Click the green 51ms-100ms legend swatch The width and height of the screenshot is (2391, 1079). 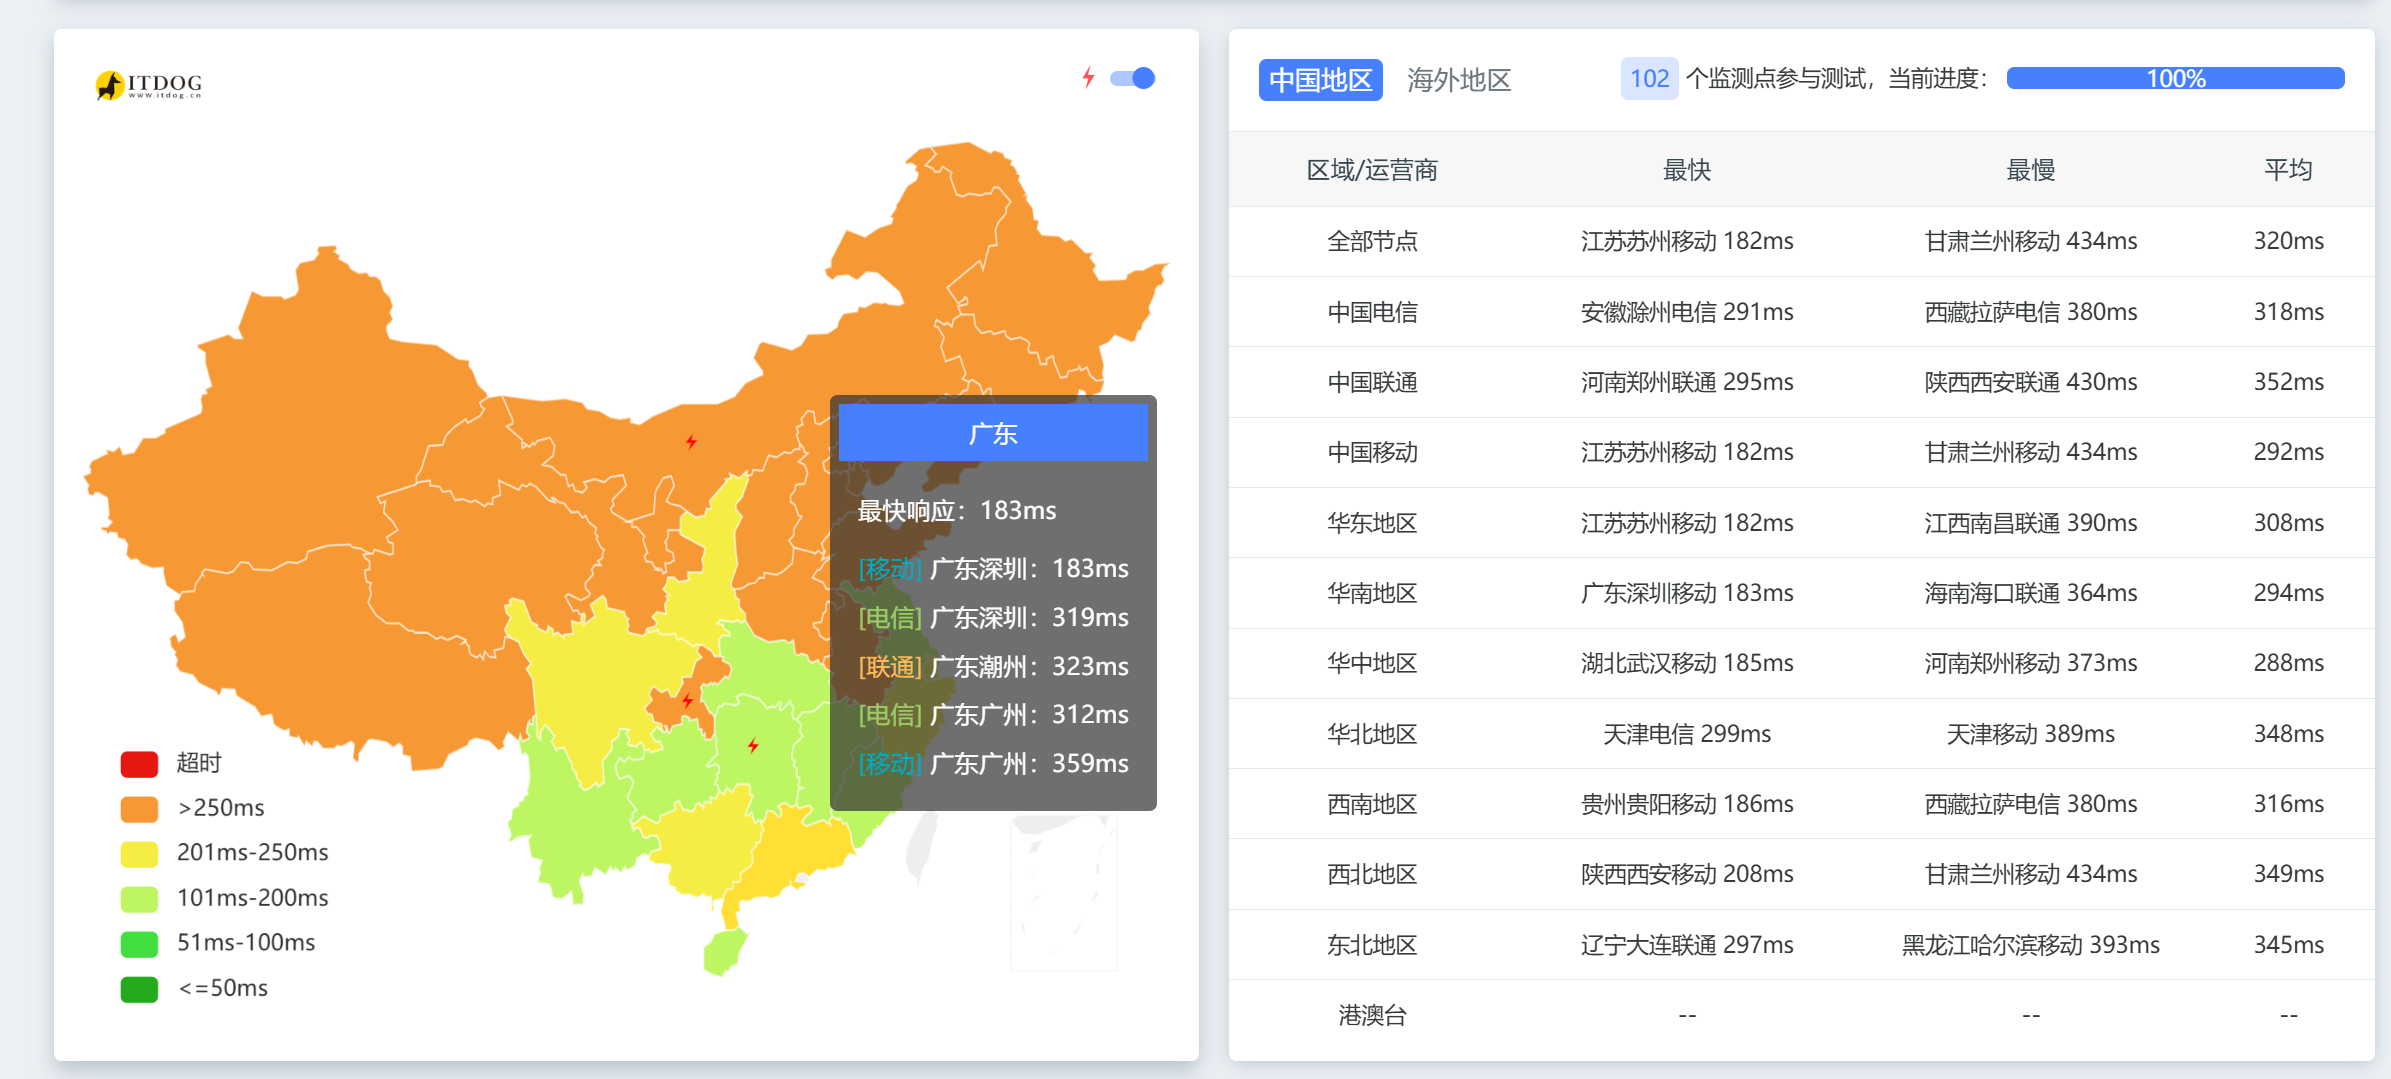pyautogui.click(x=139, y=944)
